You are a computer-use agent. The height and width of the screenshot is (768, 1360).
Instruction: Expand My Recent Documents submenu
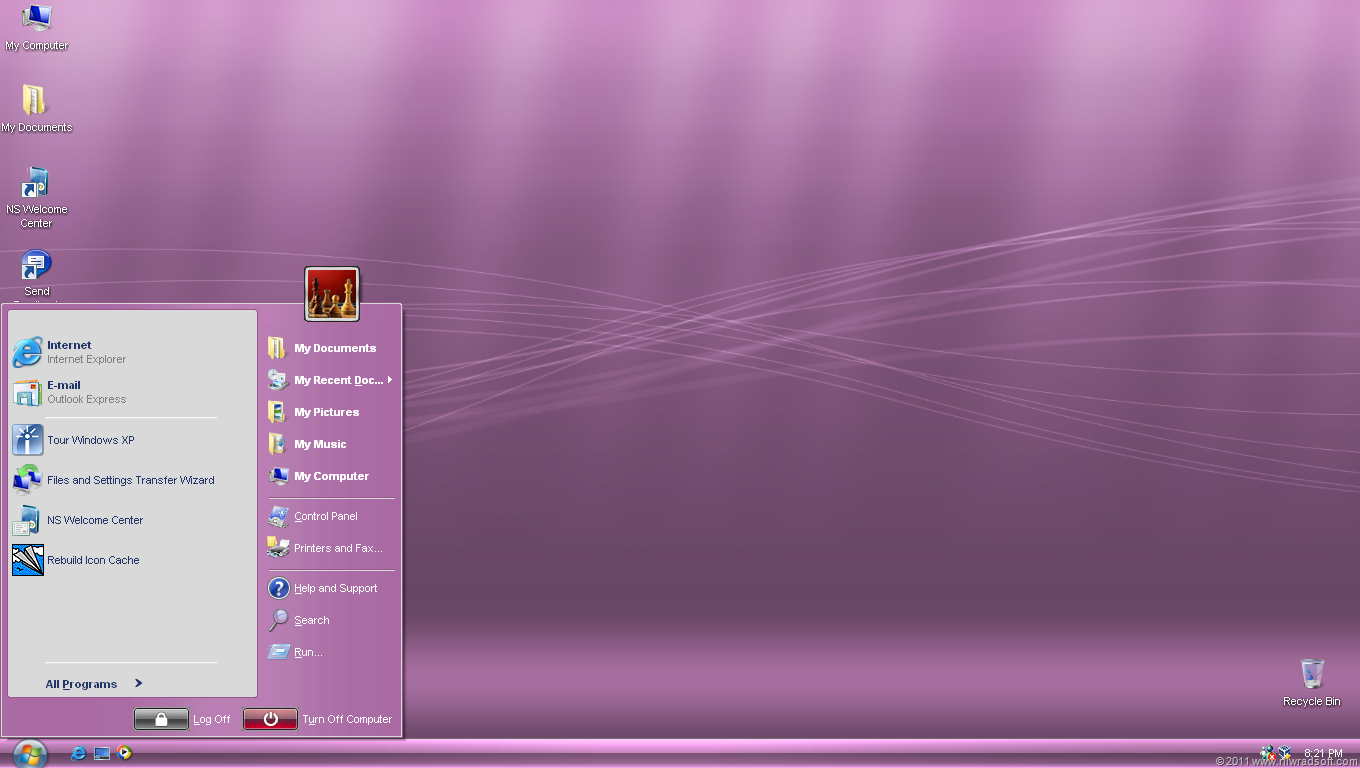329,380
